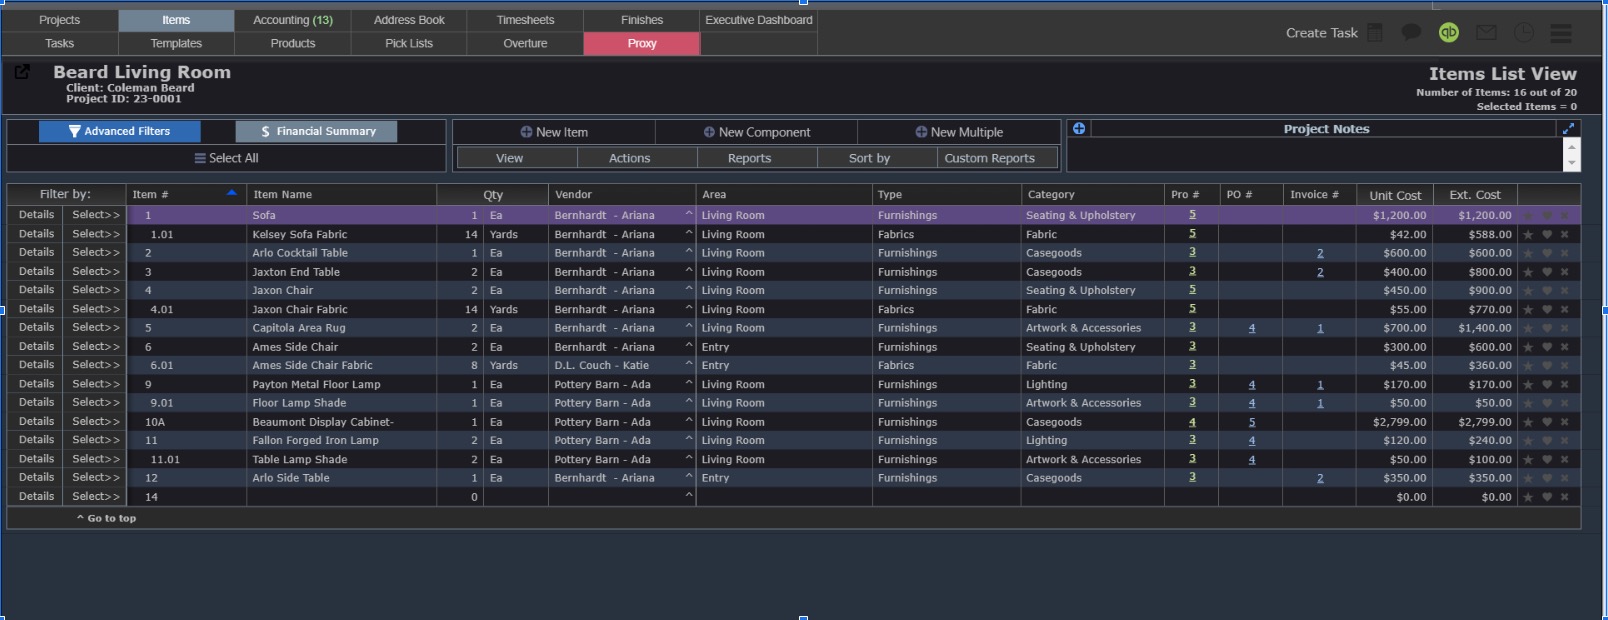Viewport: 1608px width, 620px height.
Task: Open invoice 2 on the Arlo Side Table row
Action: (1320, 478)
